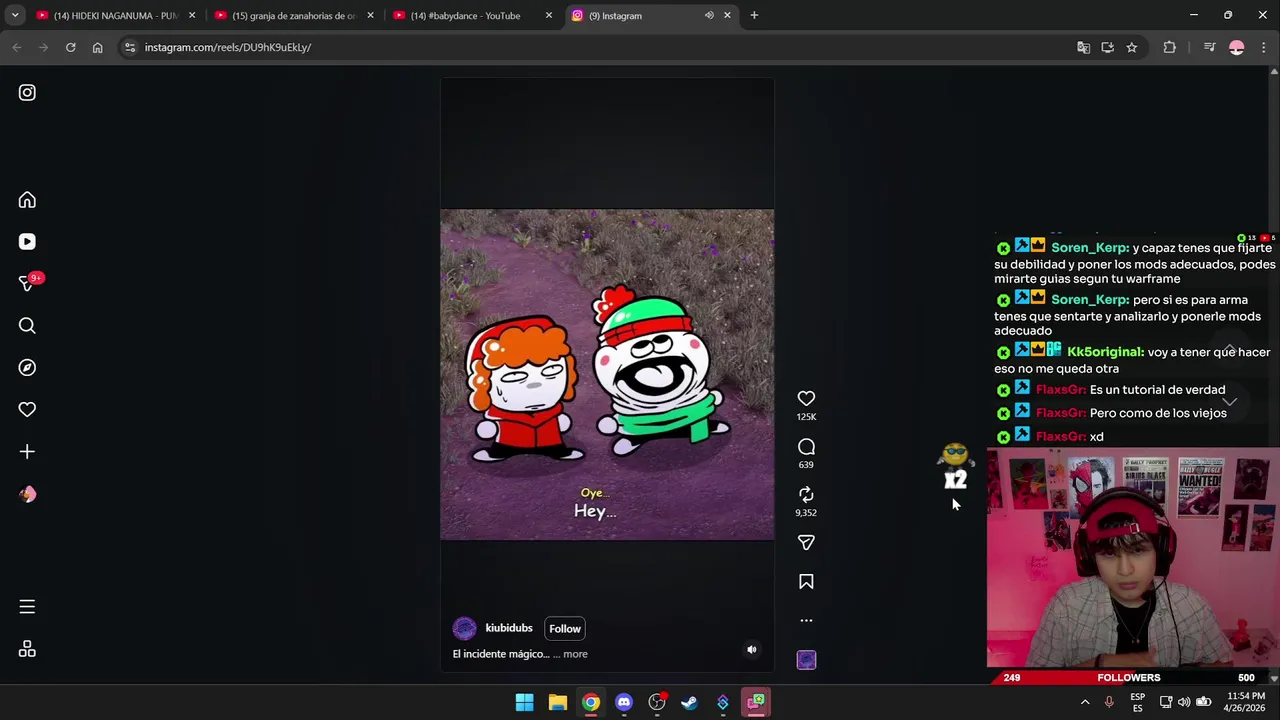The width and height of the screenshot is (1280, 720).
Task: Open the taskbar volume control
Action: coord(1184,702)
